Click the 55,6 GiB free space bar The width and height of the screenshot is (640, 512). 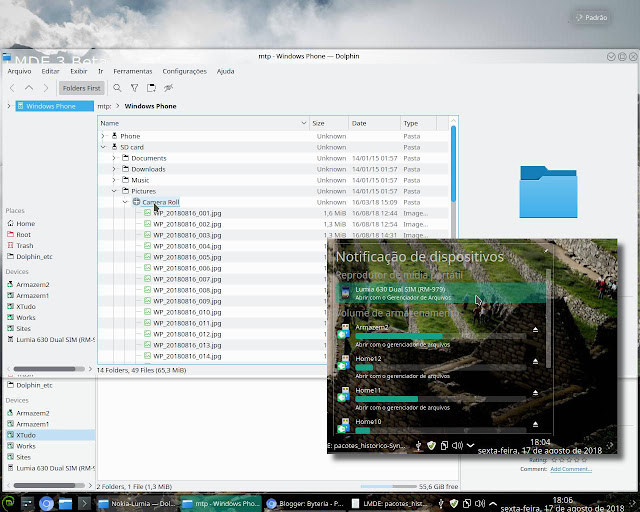click(388, 486)
